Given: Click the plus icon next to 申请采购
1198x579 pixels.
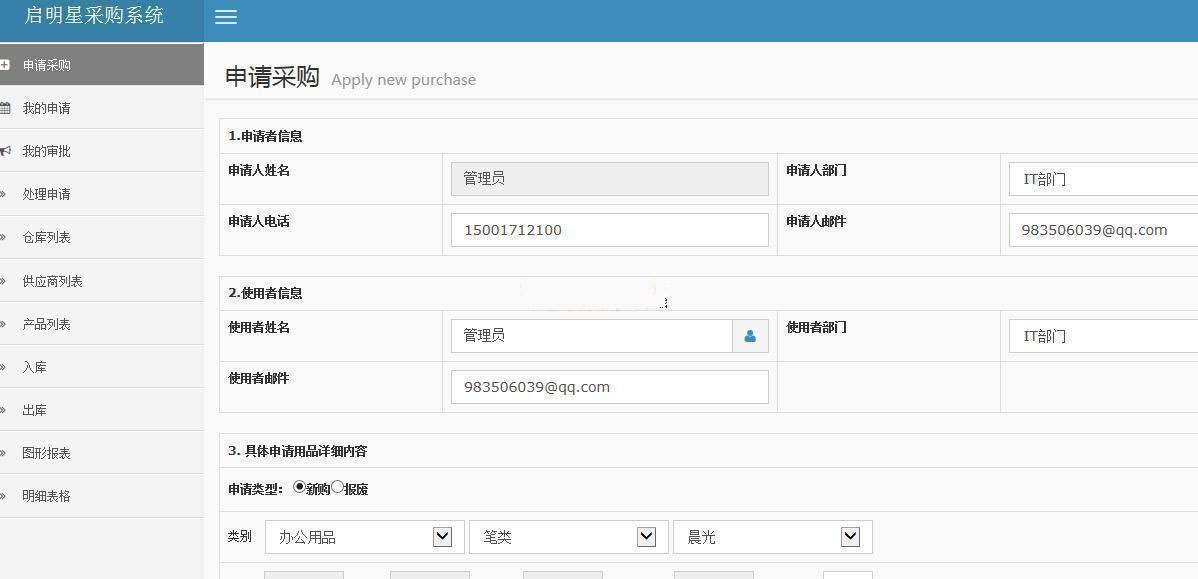Looking at the screenshot, I should (x=5, y=65).
